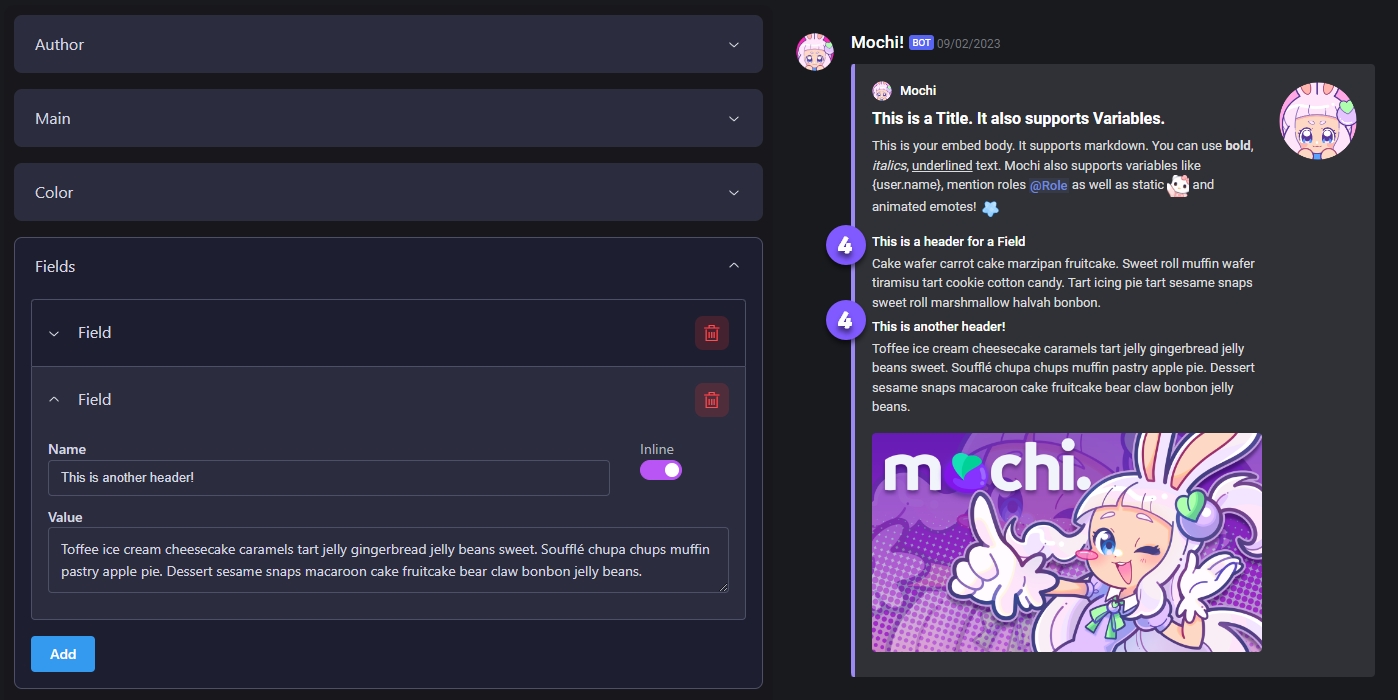The height and width of the screenshot is (700, 1398).
Task: Click the embed thumbnail image top right
Action: 1318,120
